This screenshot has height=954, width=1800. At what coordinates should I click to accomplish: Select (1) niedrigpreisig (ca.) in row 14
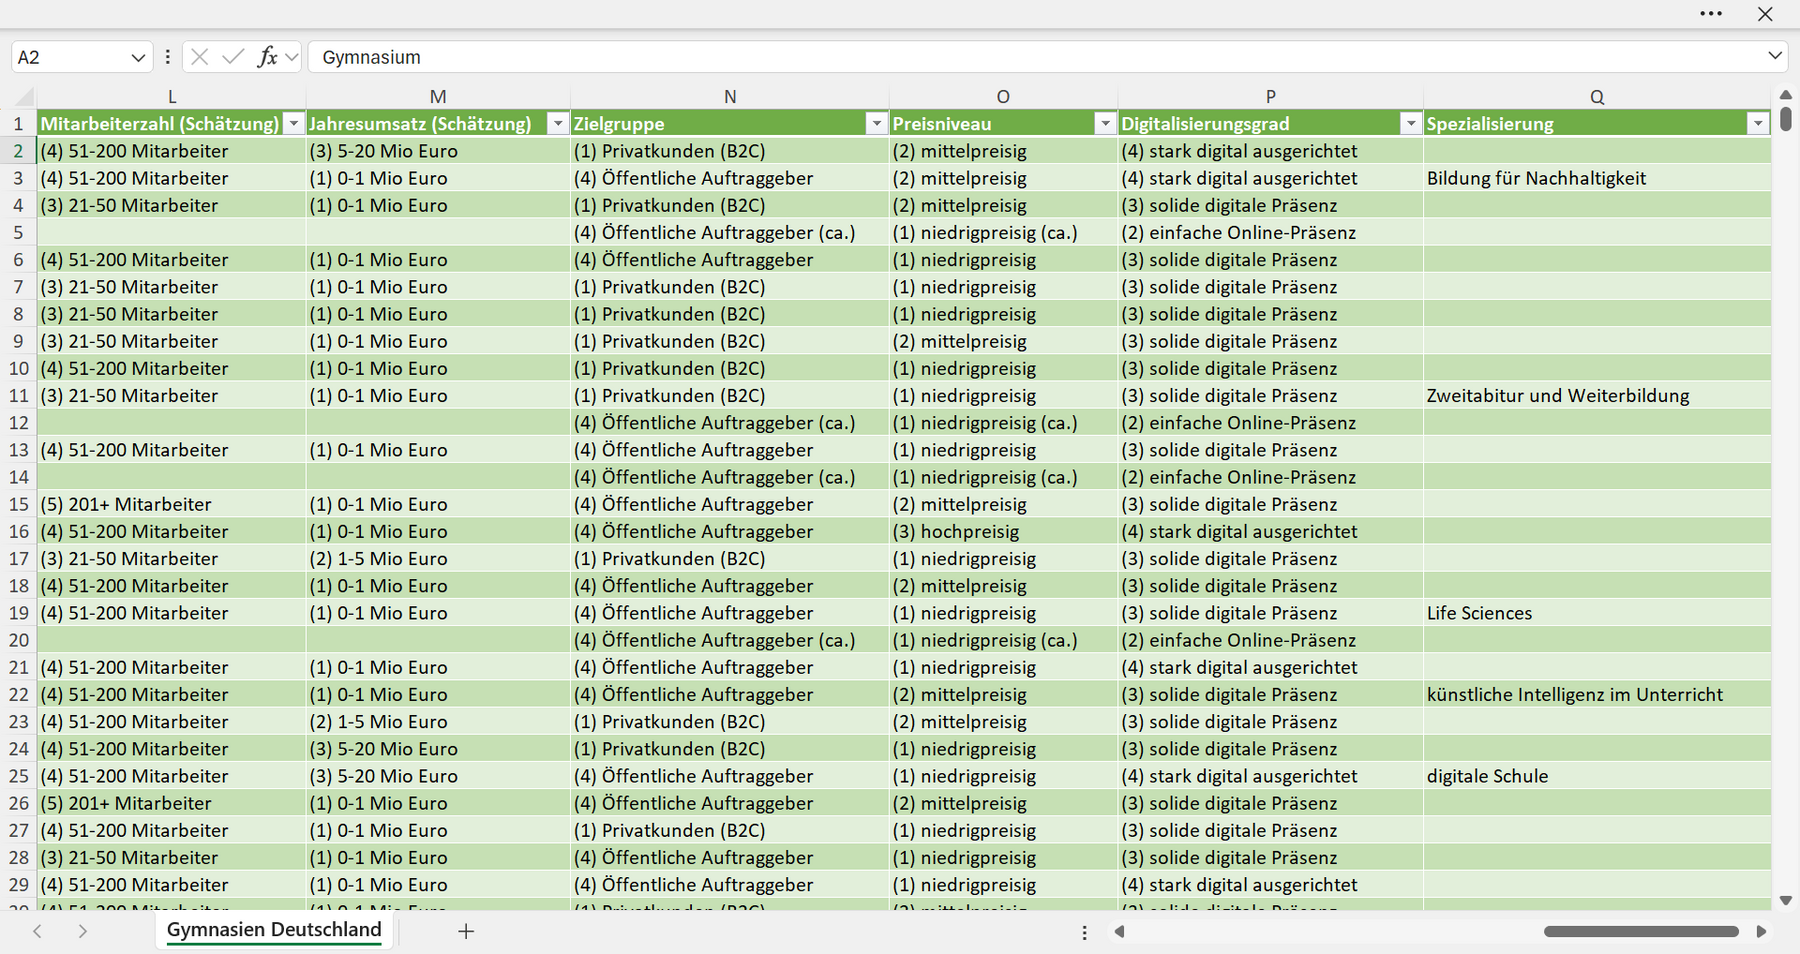1003,477
